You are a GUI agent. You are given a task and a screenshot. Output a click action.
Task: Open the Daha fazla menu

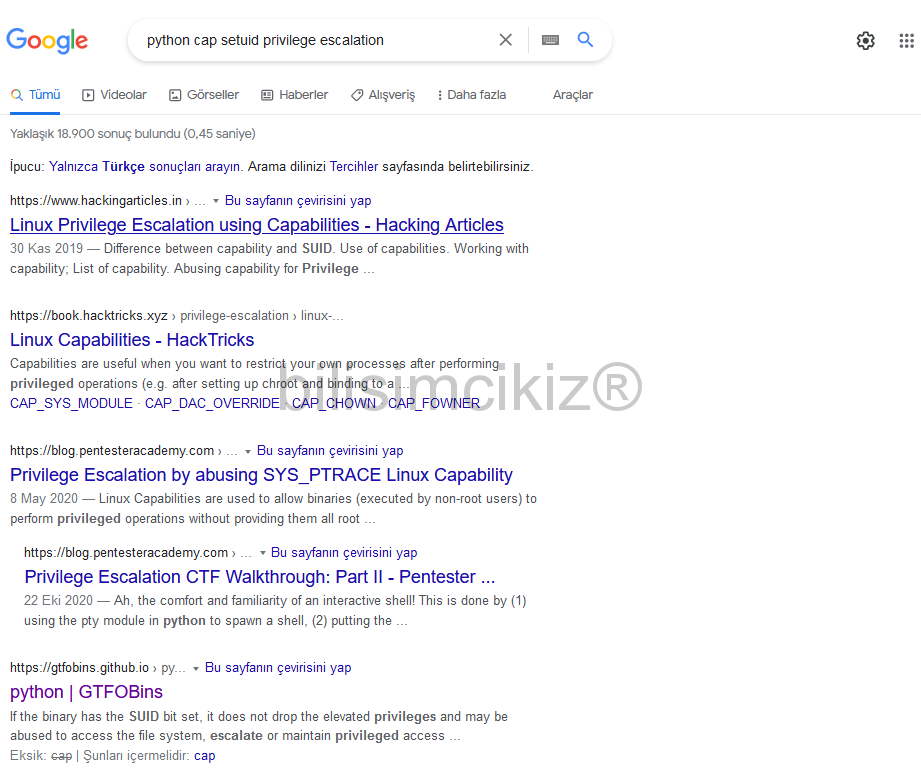pos(472,95)
